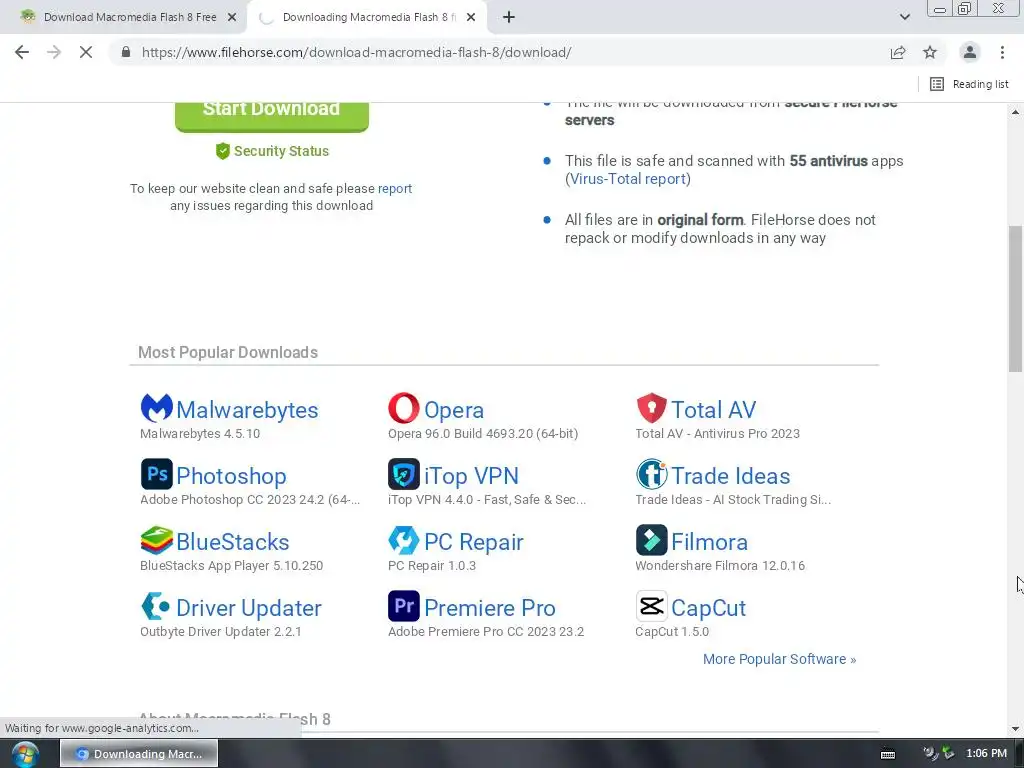Screen dimensions: 1024x768
Task: Open the Malwarebytes download link
Action: point(247,410)
